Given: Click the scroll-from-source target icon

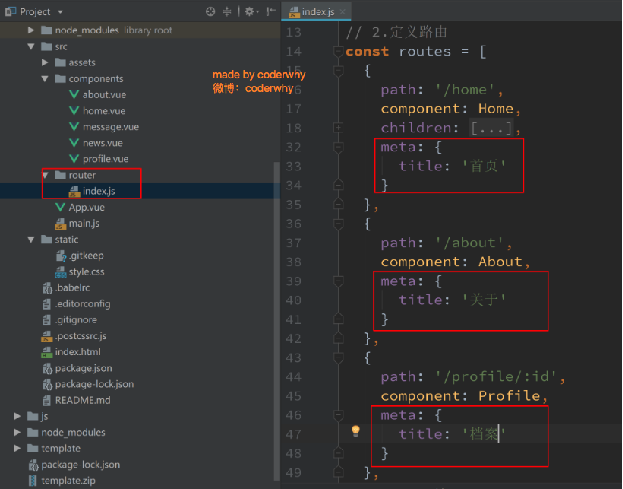Looking at the screenshot, I should coord(211,12).
